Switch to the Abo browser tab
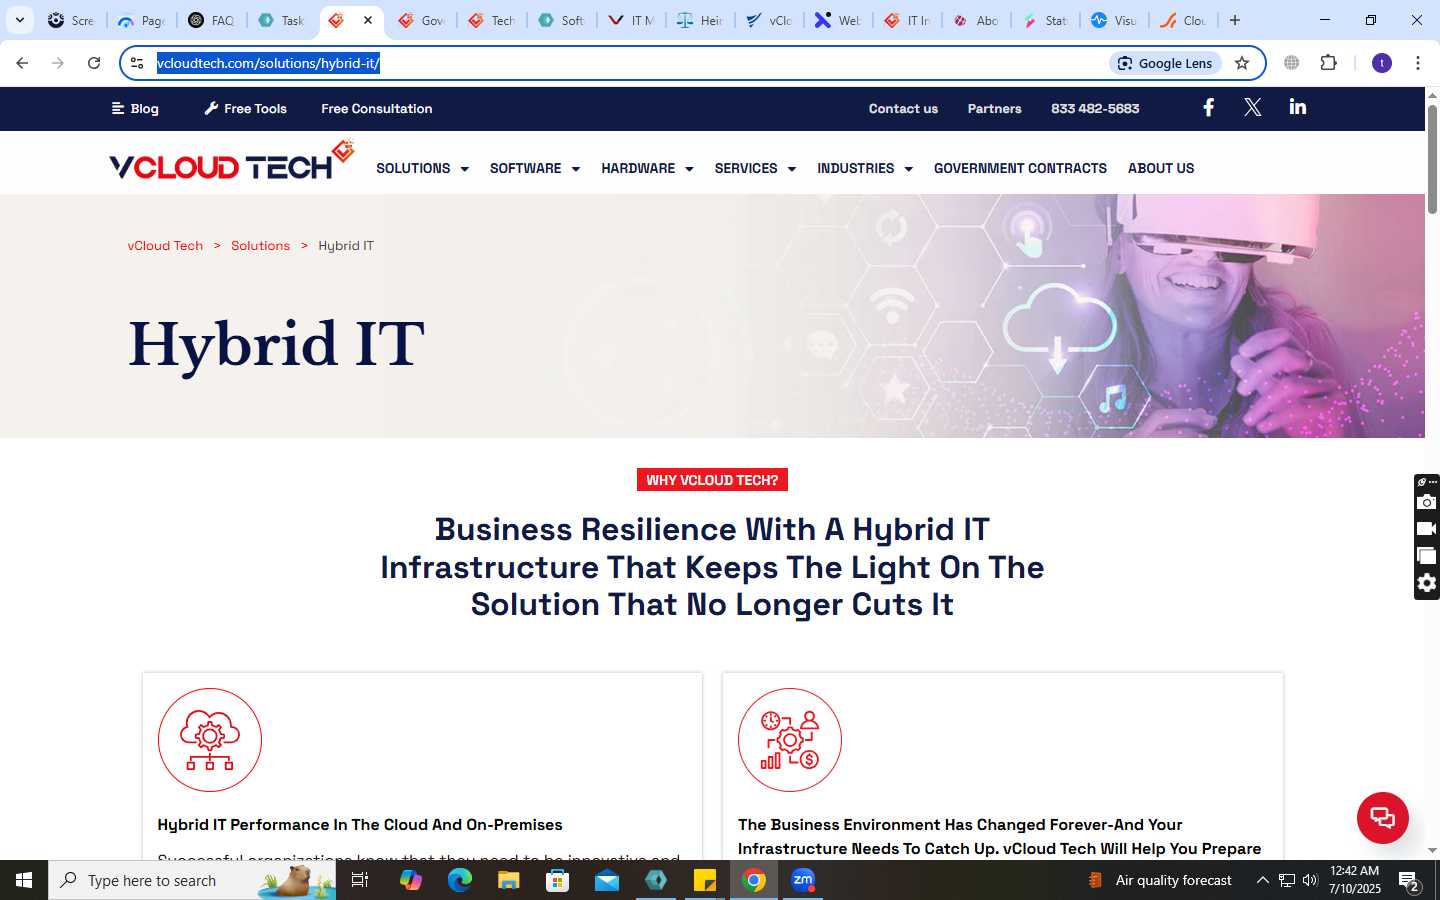Screen dimensions: 1440x900 click(x=975, y=20)
